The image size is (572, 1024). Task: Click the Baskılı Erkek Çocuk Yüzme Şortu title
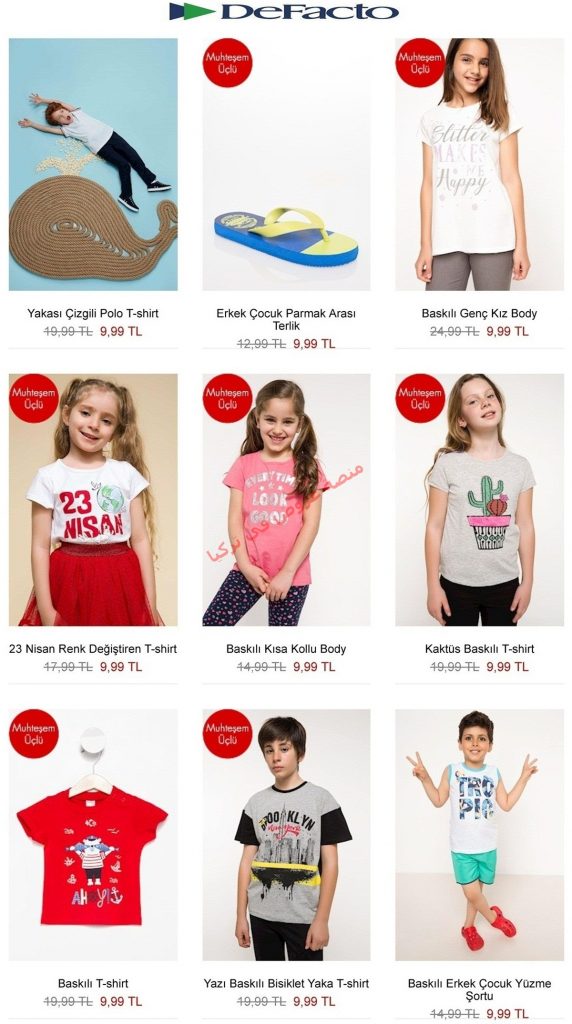point(479,989)
